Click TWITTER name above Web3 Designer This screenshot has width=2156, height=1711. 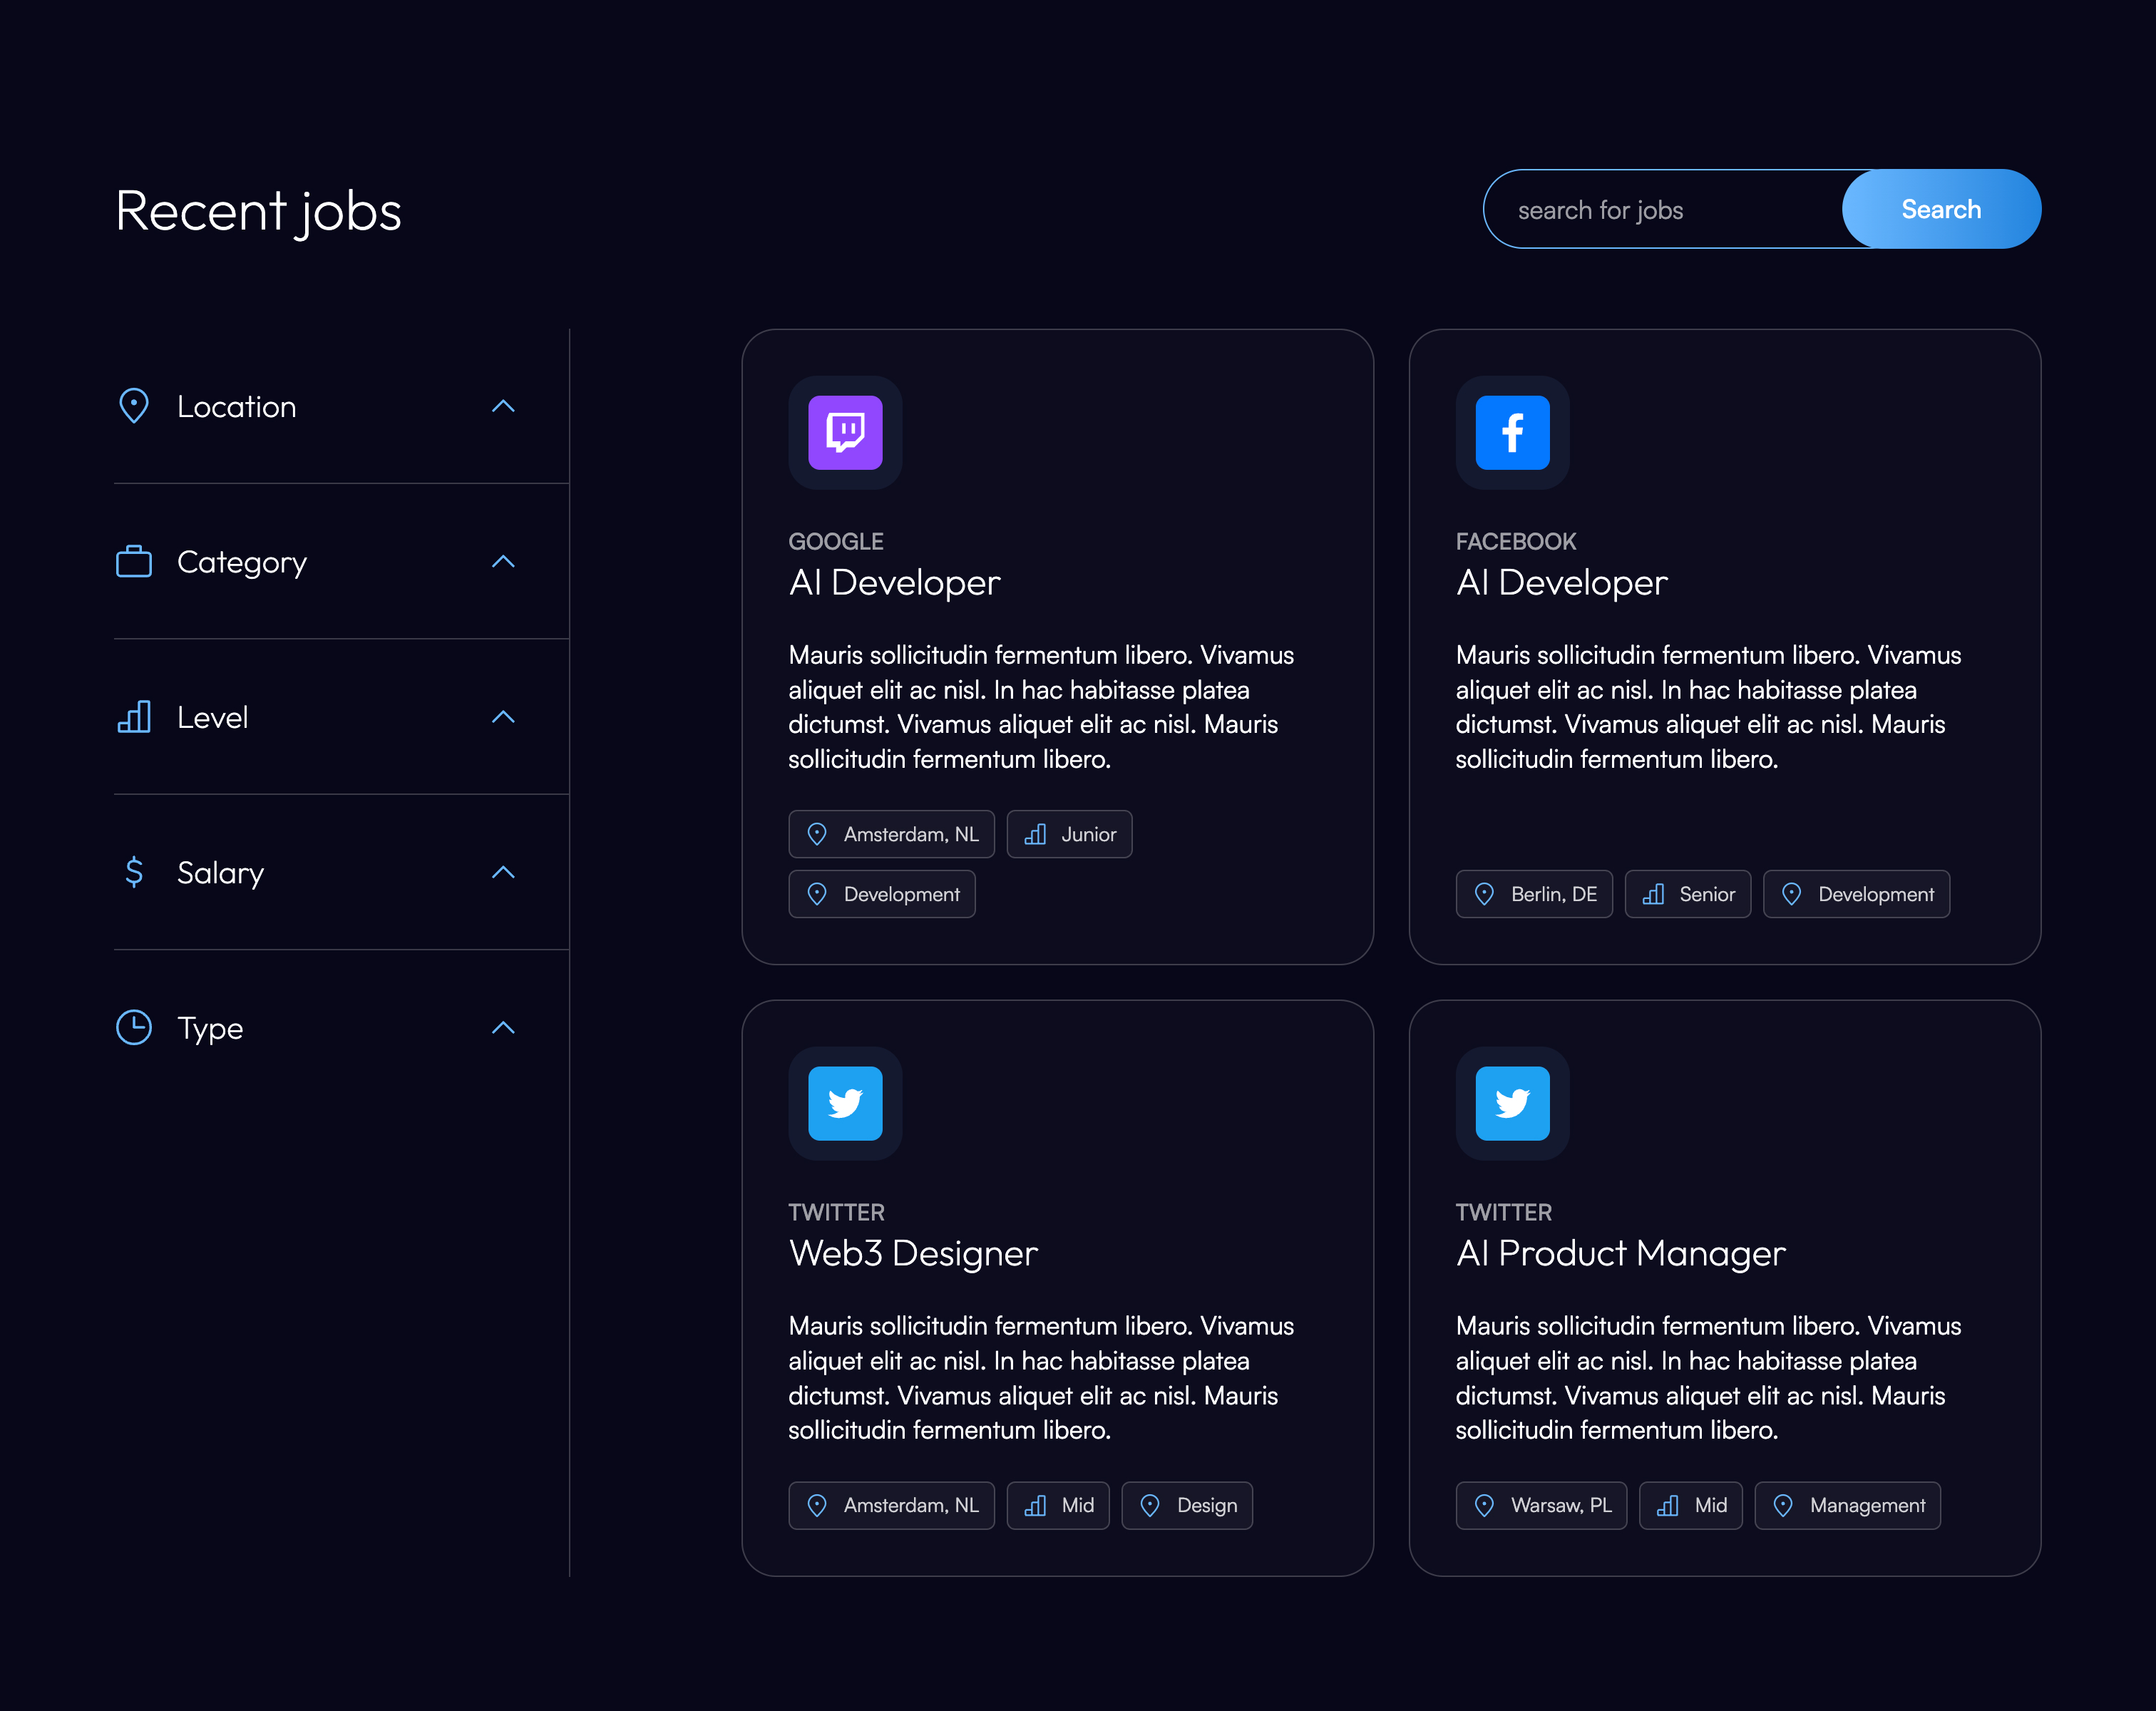click(x=836, y=1212)
